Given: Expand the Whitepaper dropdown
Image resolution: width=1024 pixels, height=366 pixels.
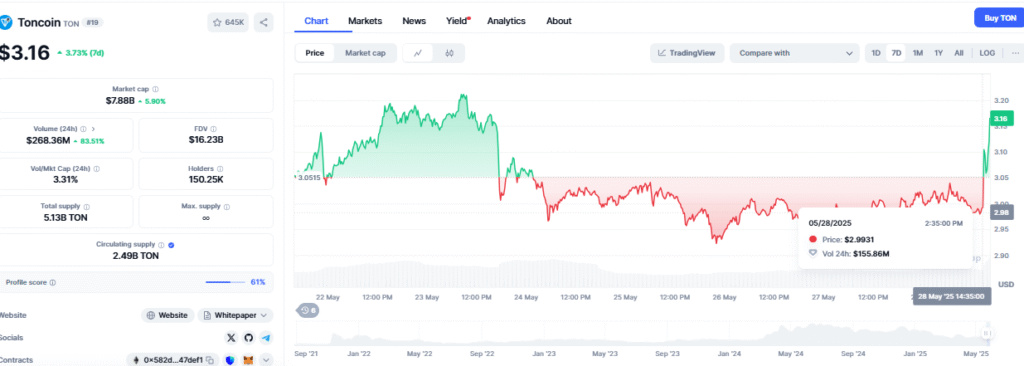Looking at the screenshot, I should (235, 315).
